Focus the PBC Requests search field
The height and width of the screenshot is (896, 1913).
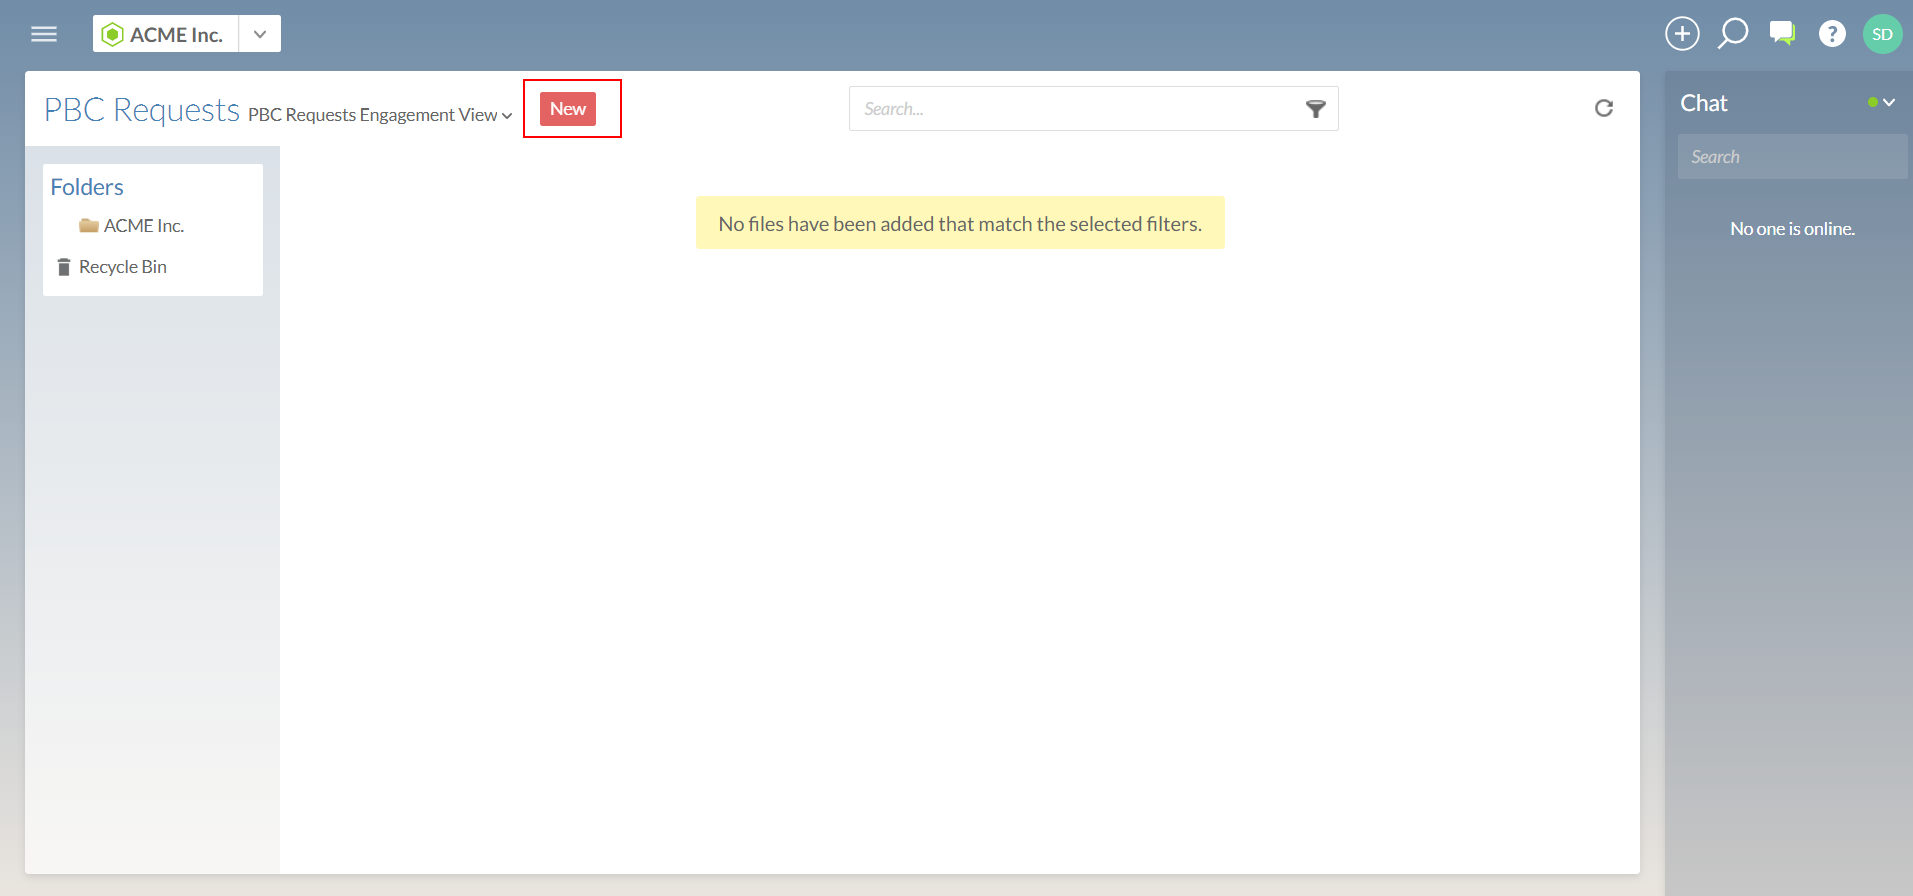1075,109
